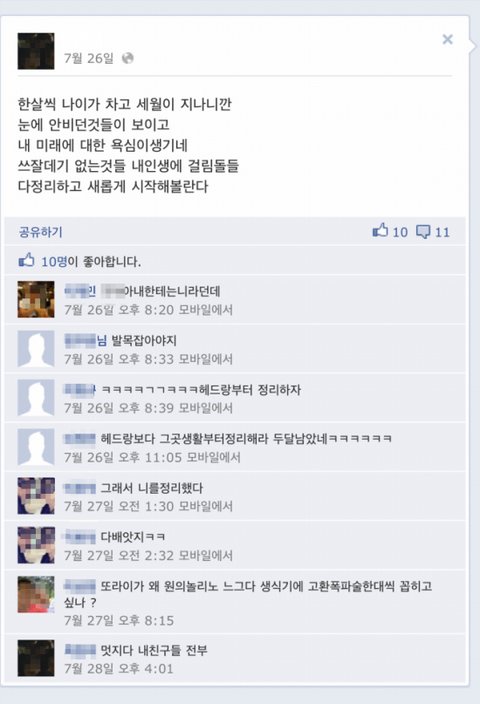Image resolution: width=480 pixels, height=704 pixels.
Task: Open the post author's profile thumbnail
Action: (36, 51)
